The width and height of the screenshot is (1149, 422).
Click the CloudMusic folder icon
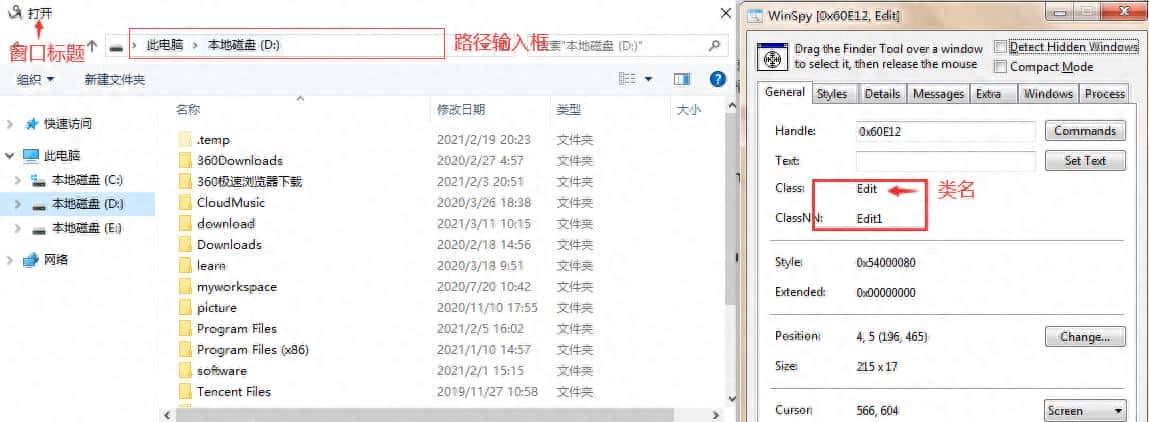click(185, 203)
